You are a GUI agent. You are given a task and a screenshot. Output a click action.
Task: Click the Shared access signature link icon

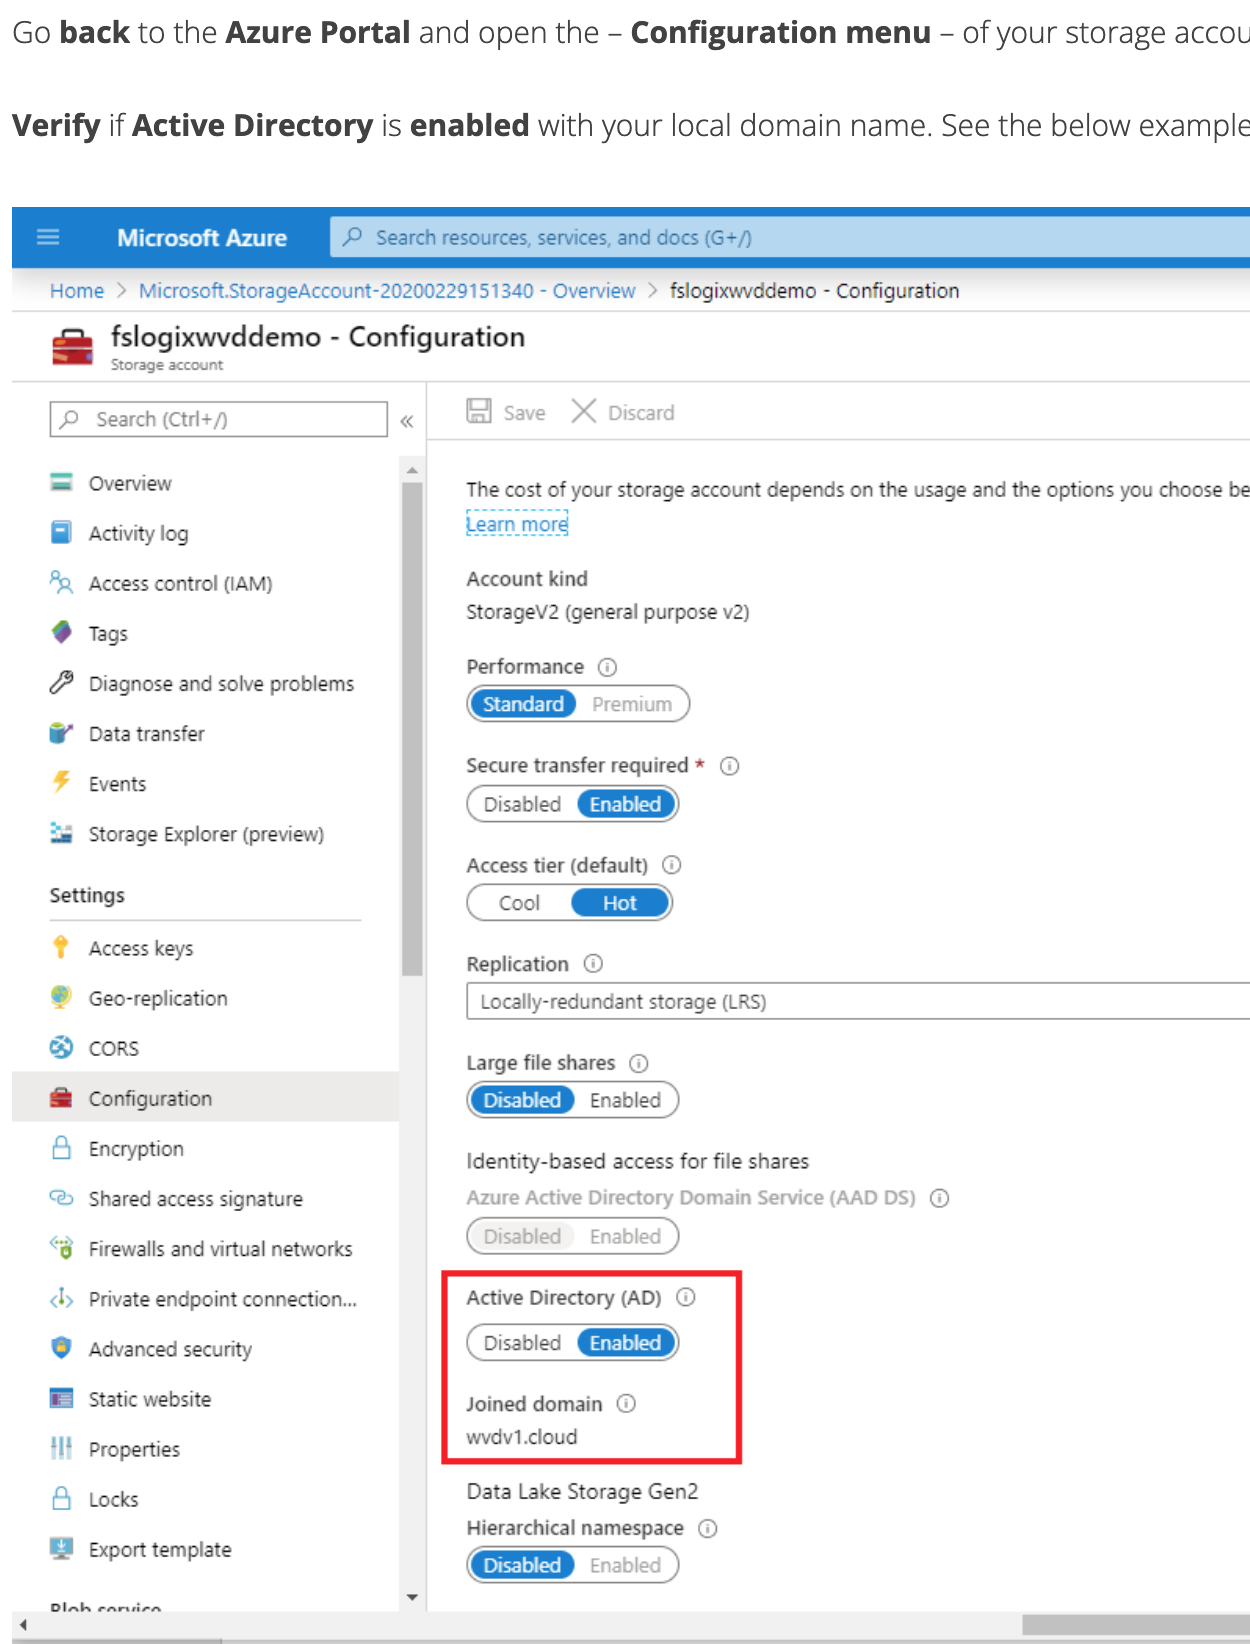(61, 1197)
